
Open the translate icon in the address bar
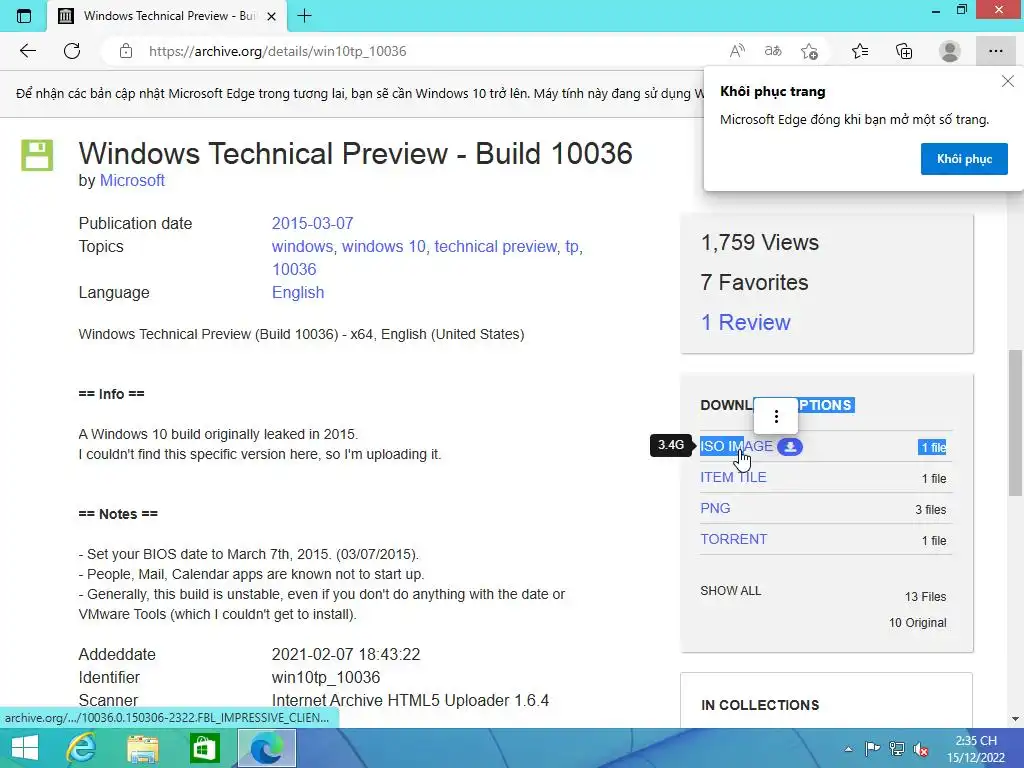pos(773,51)
